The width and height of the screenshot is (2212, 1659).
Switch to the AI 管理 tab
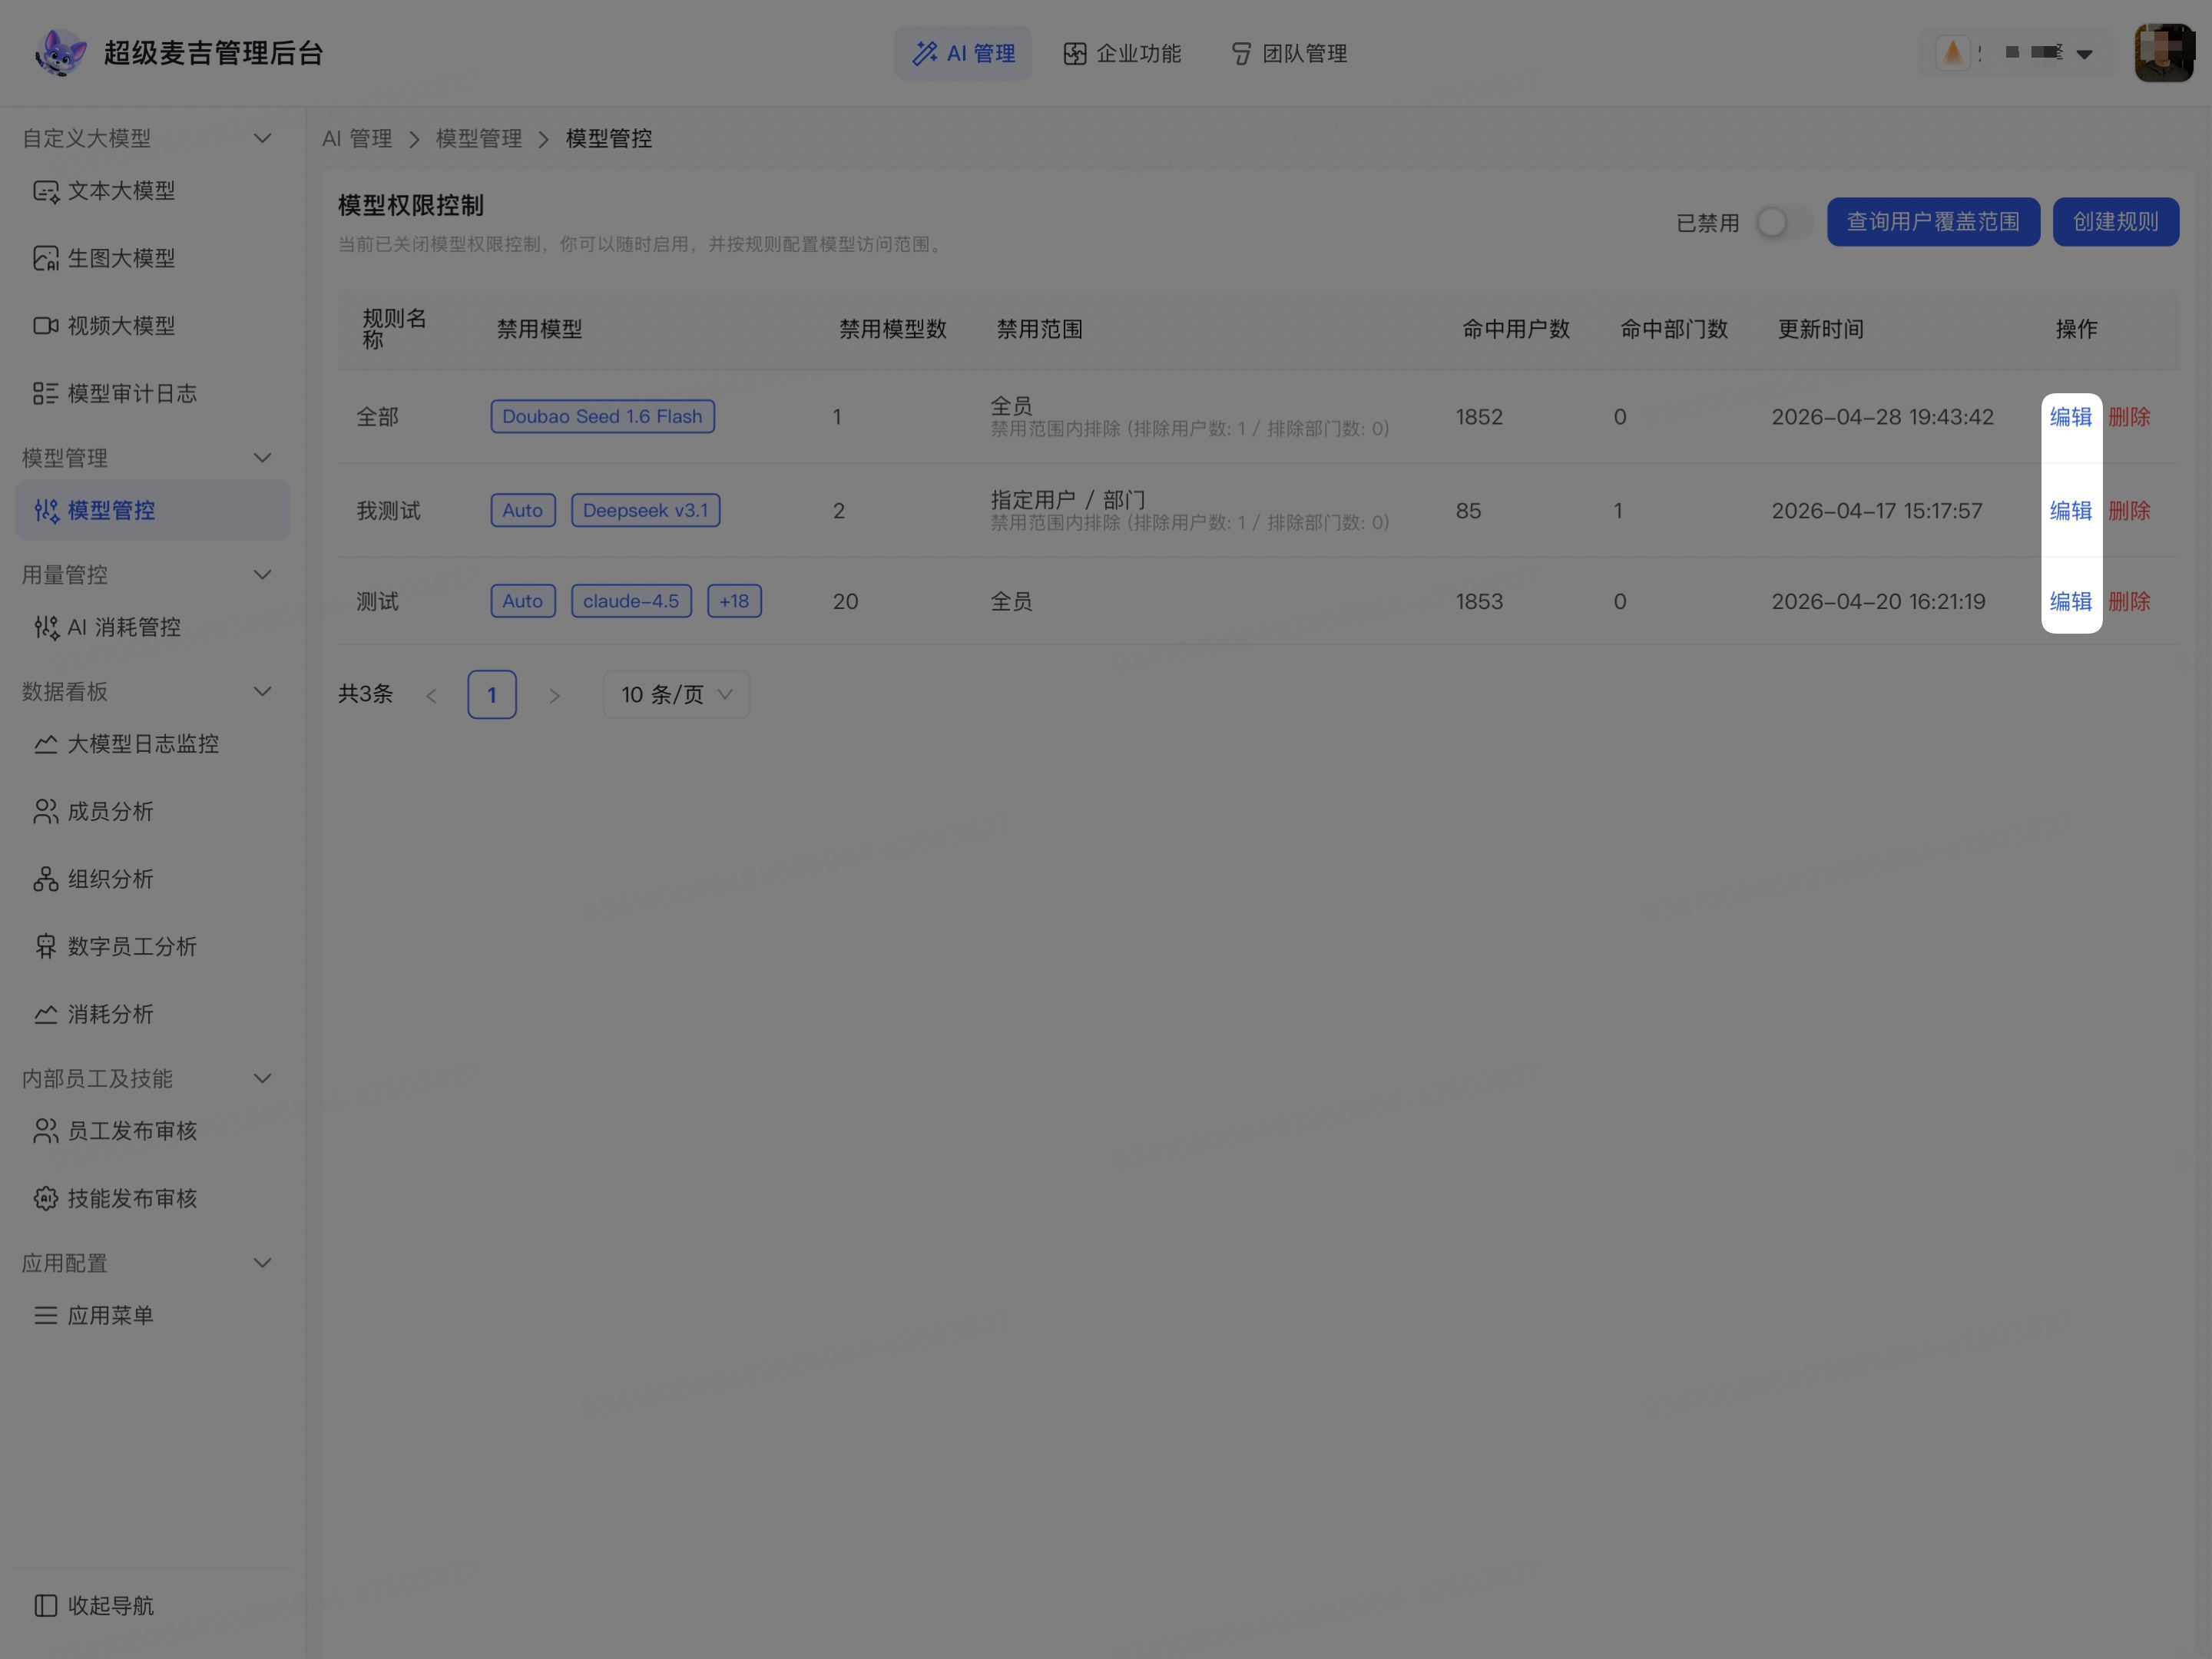coord(963,53)
